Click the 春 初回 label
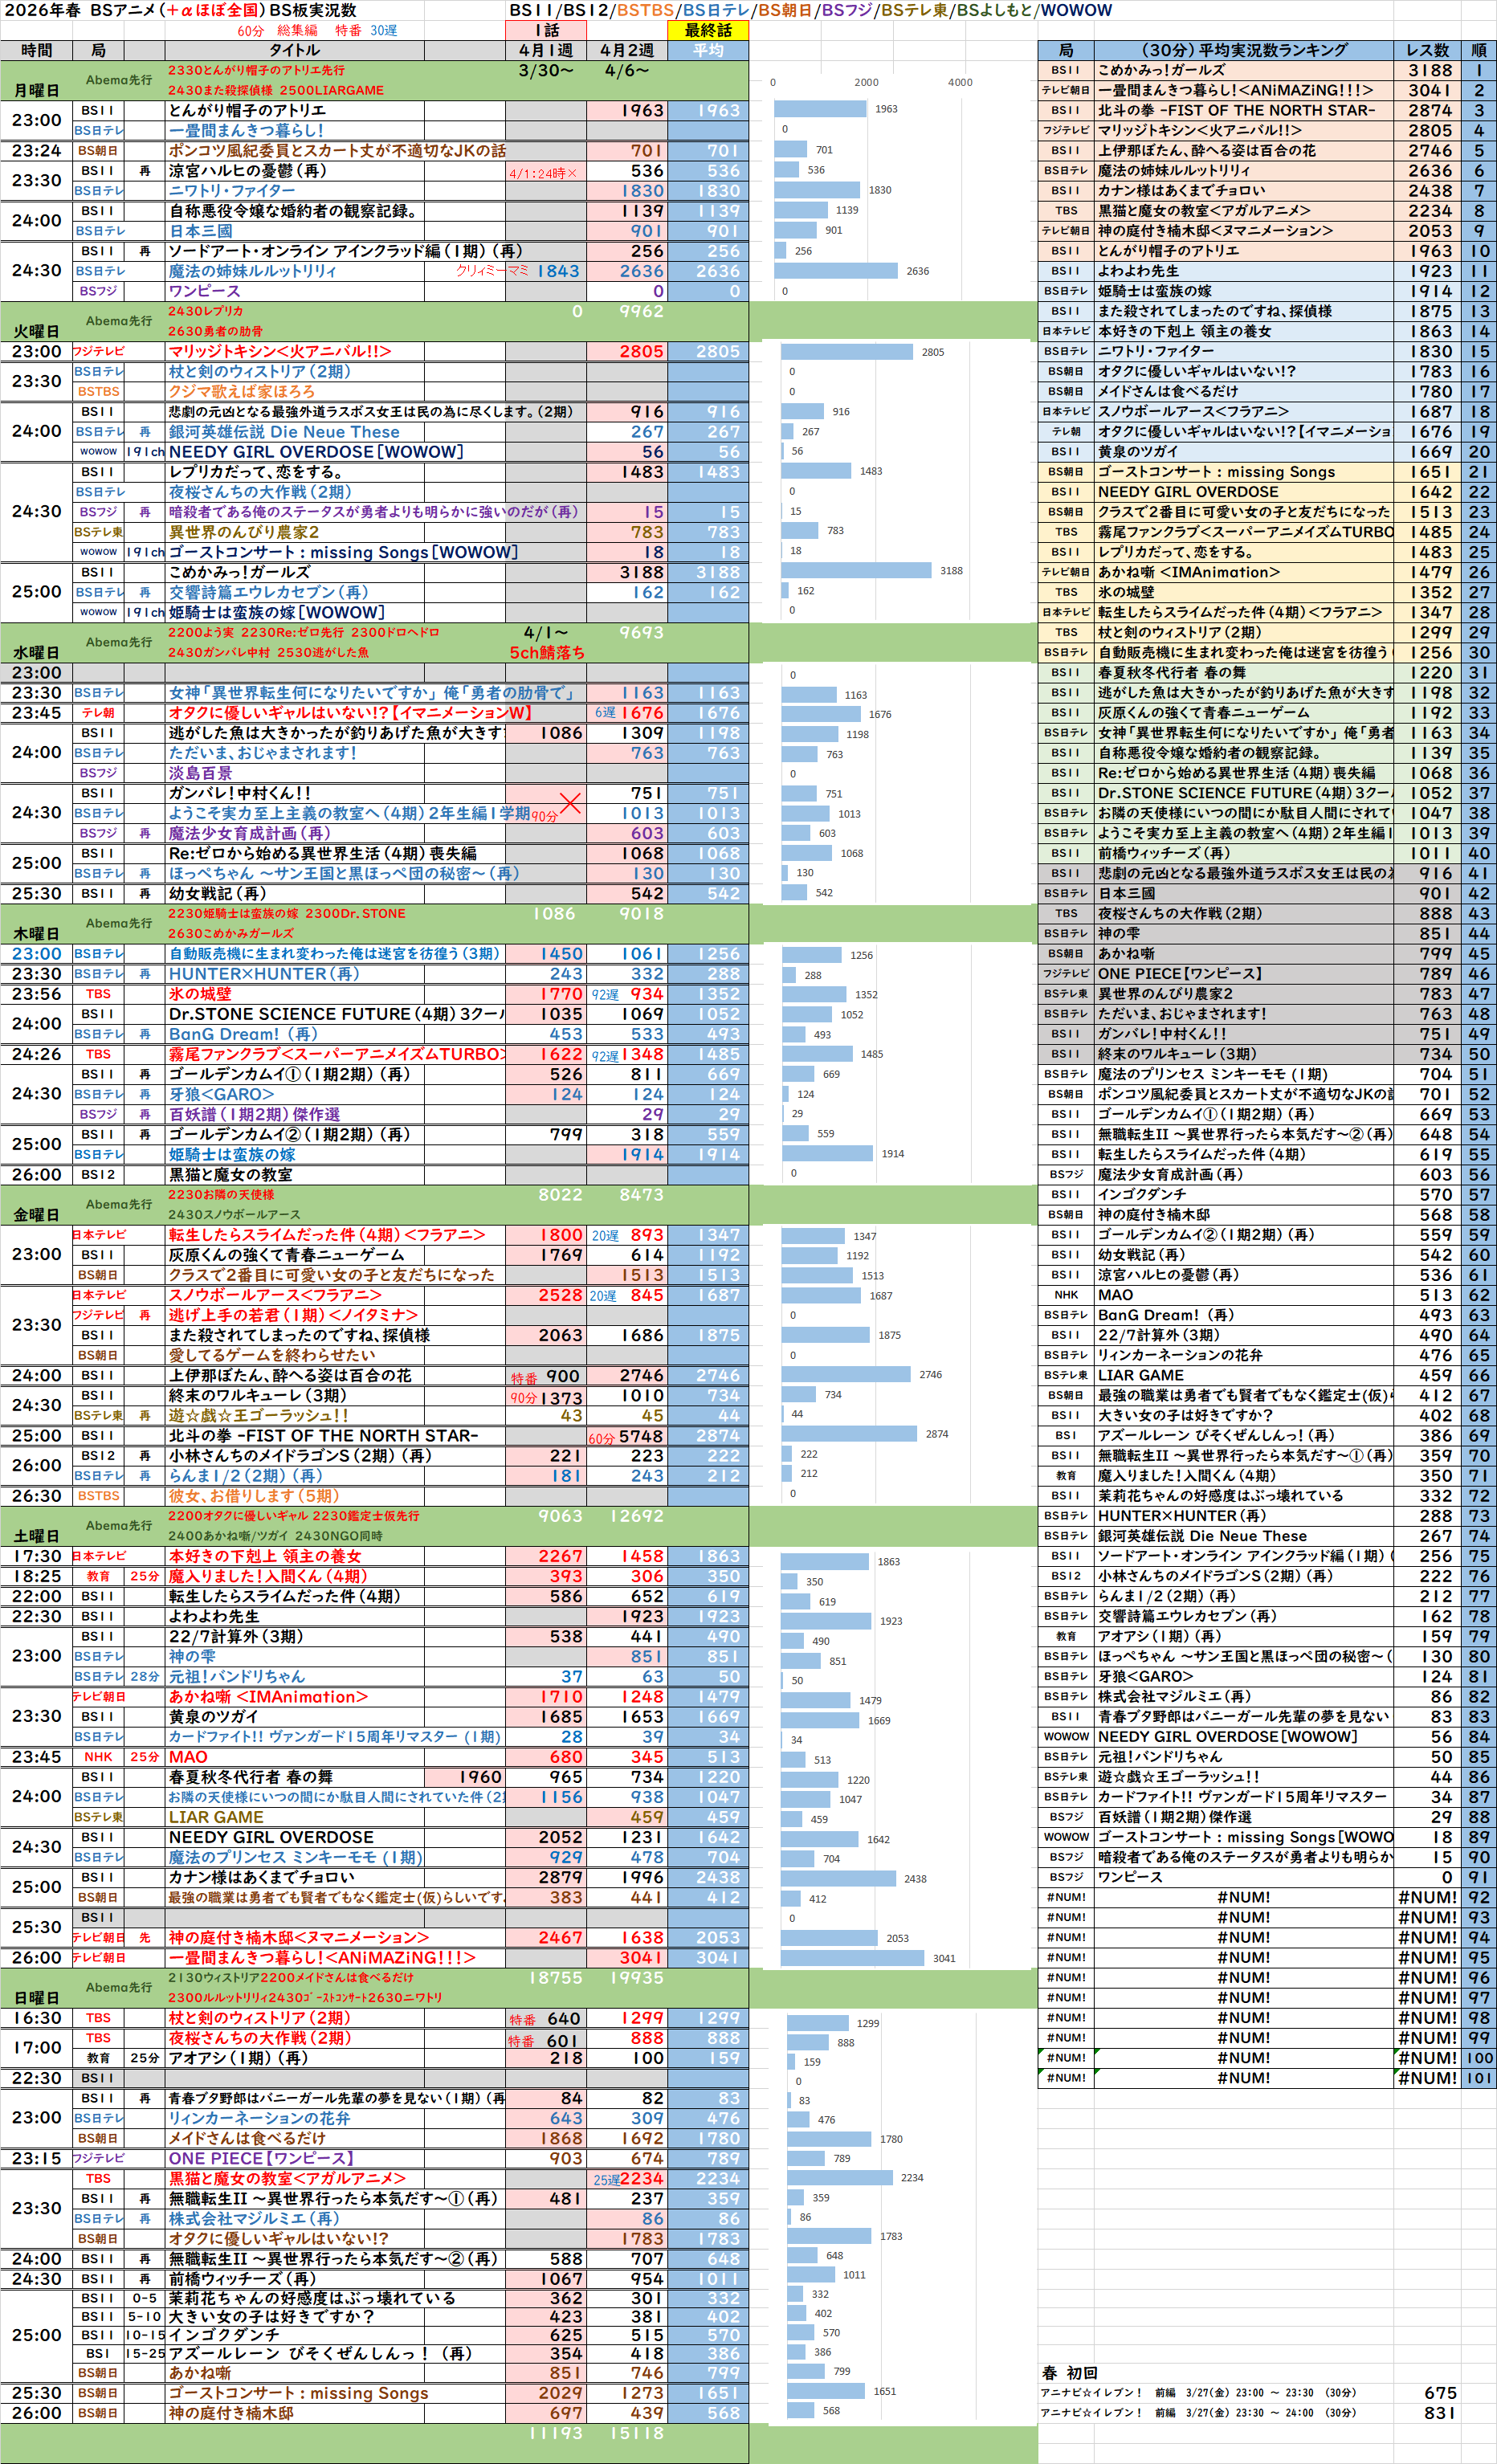 click(x=1069, y=2373)
